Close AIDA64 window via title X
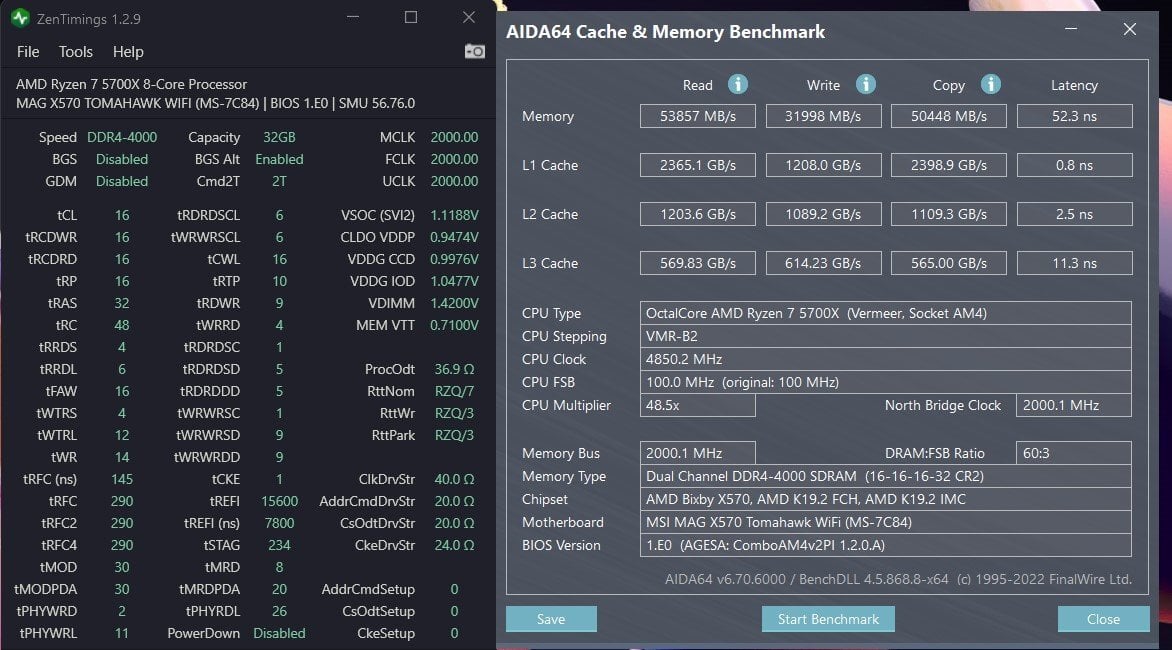Screen dimensions: 1172x650 point(1129,29)
